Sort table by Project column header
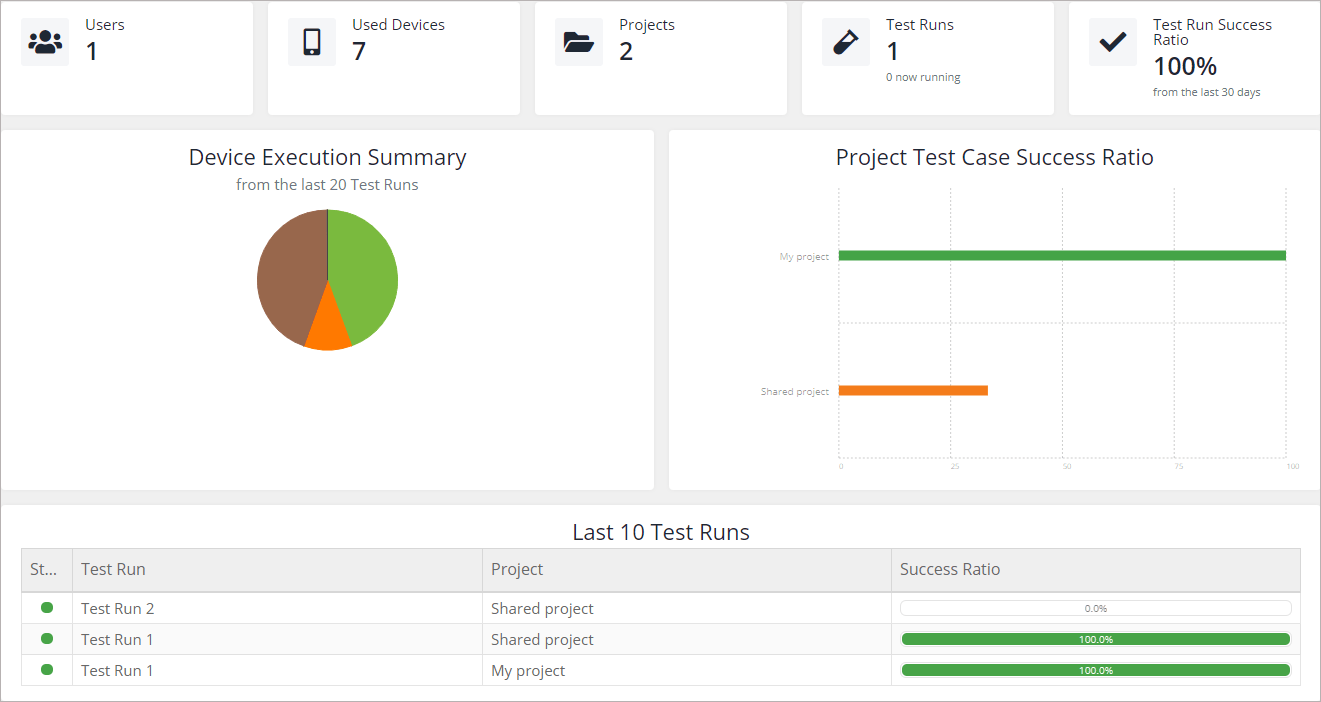1321x702 pixels. click(x=517, y=569)
